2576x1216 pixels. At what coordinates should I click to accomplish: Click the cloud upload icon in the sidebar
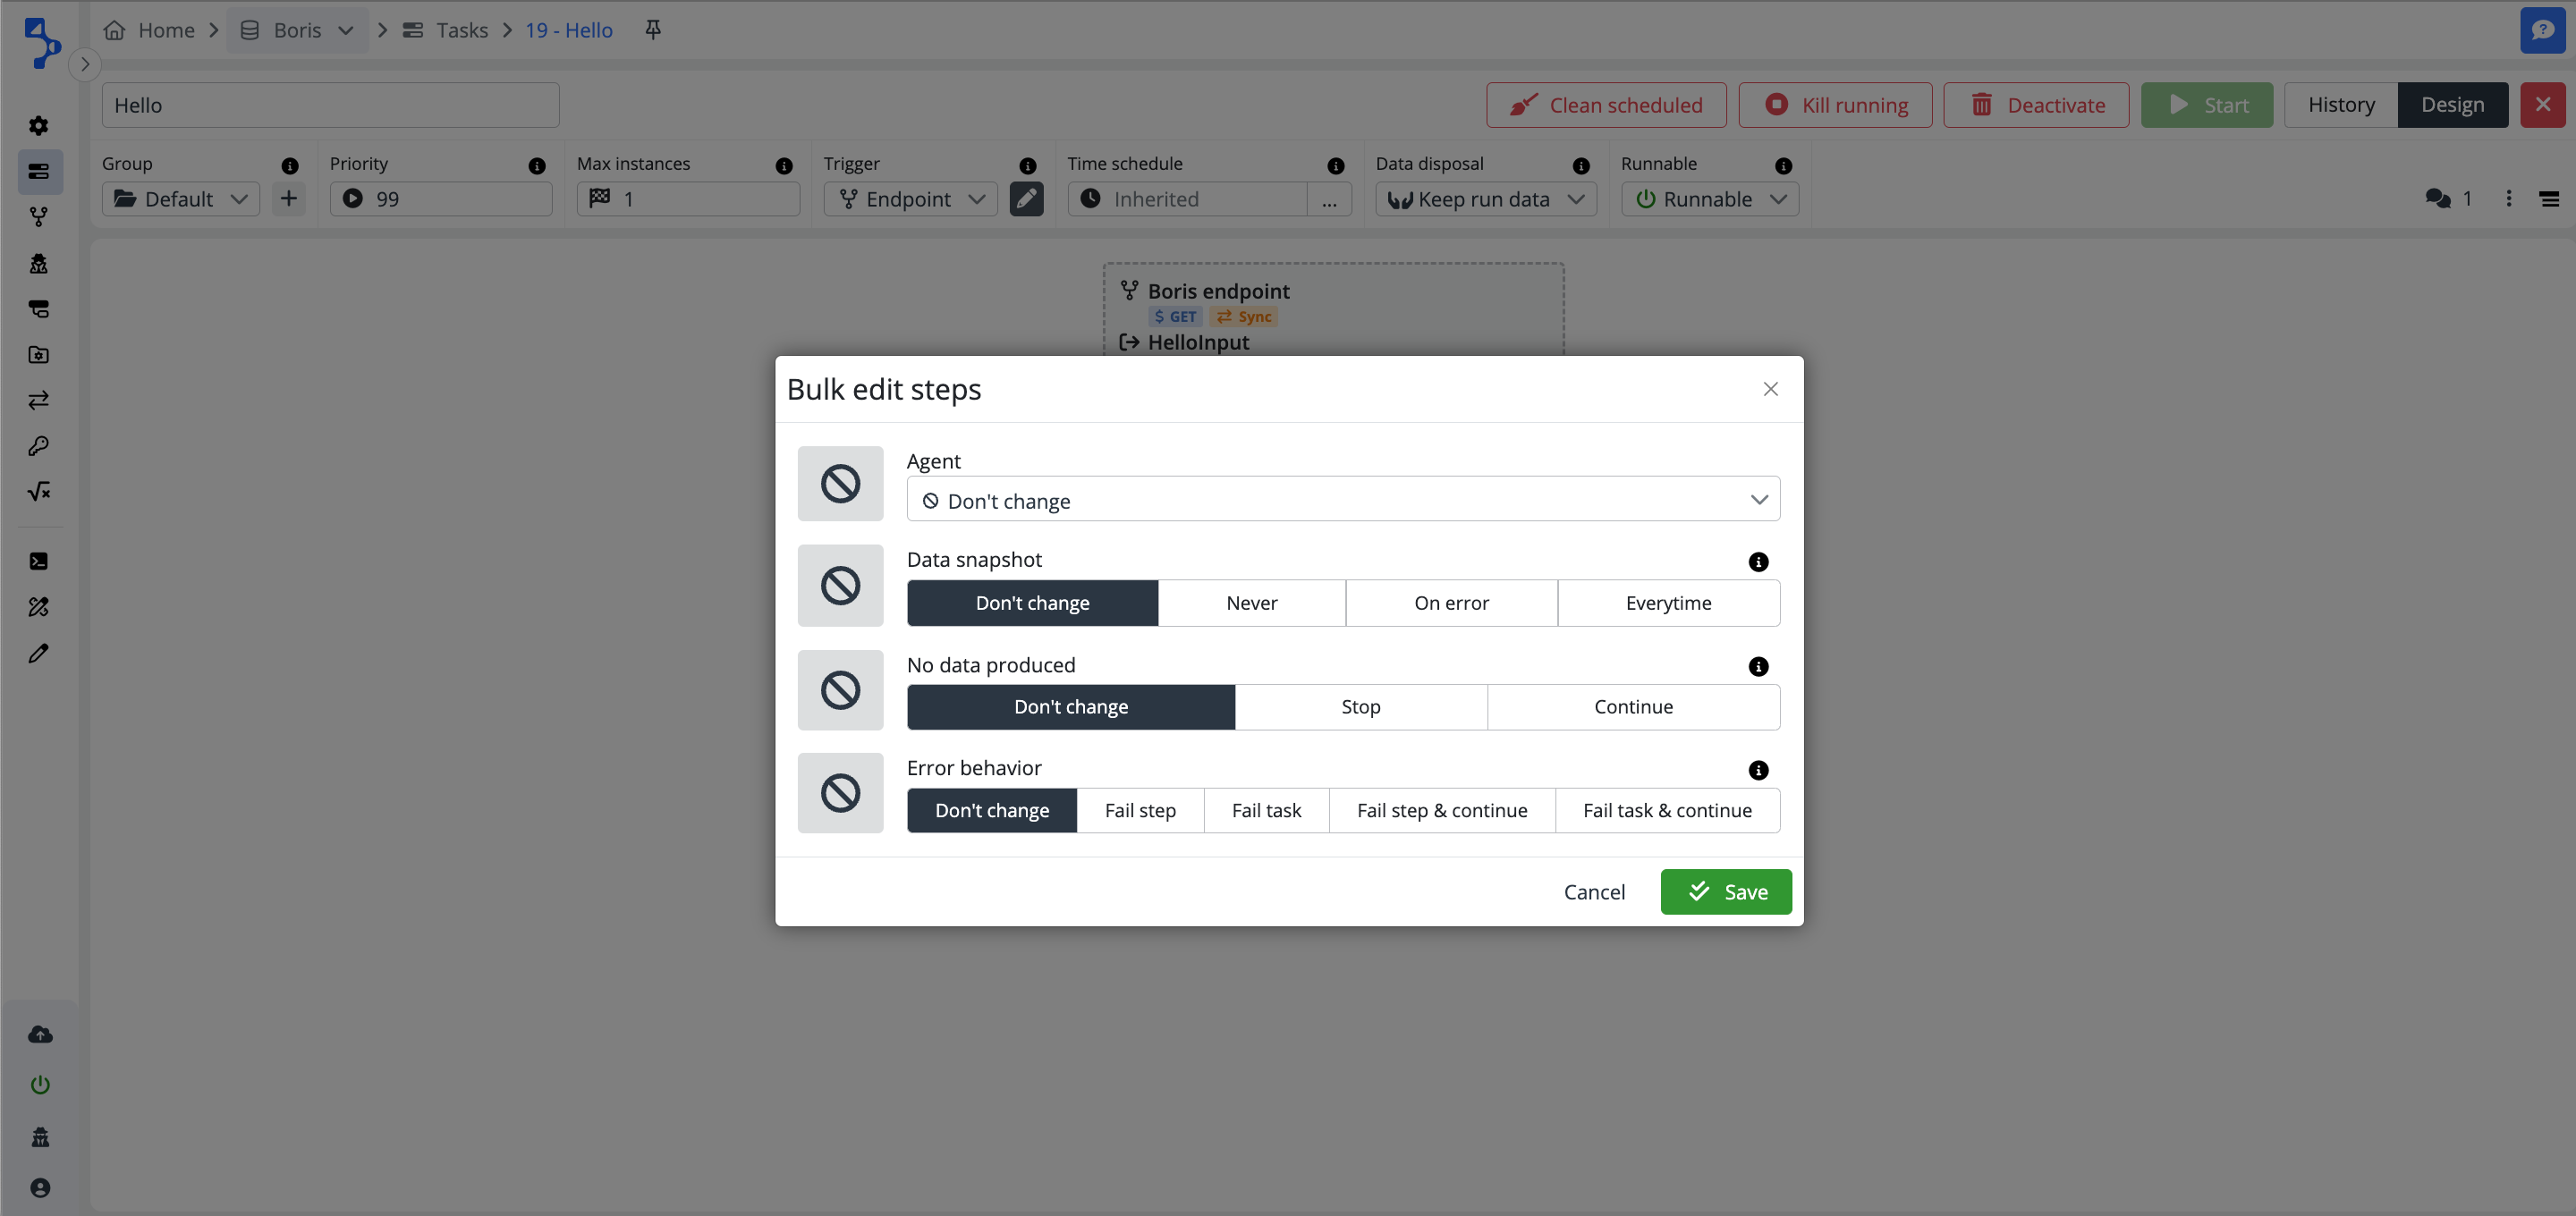40,1034
